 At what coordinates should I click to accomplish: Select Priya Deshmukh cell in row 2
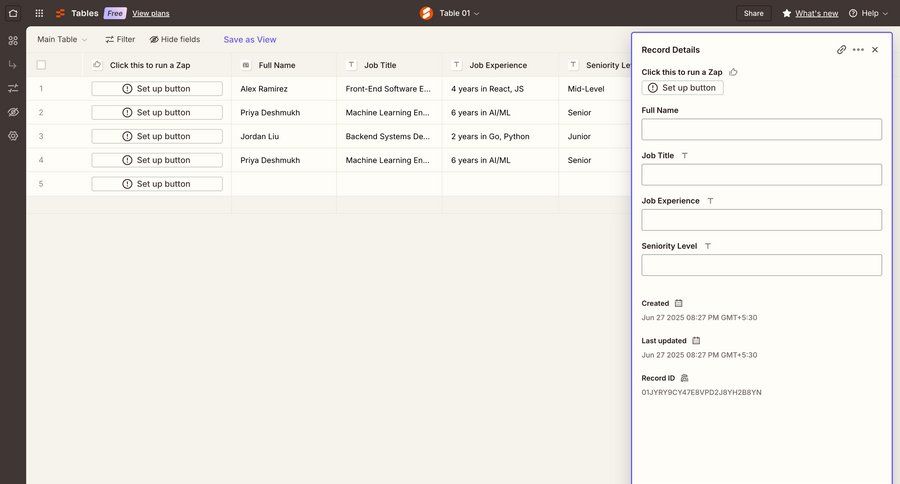tap(284, 113)
